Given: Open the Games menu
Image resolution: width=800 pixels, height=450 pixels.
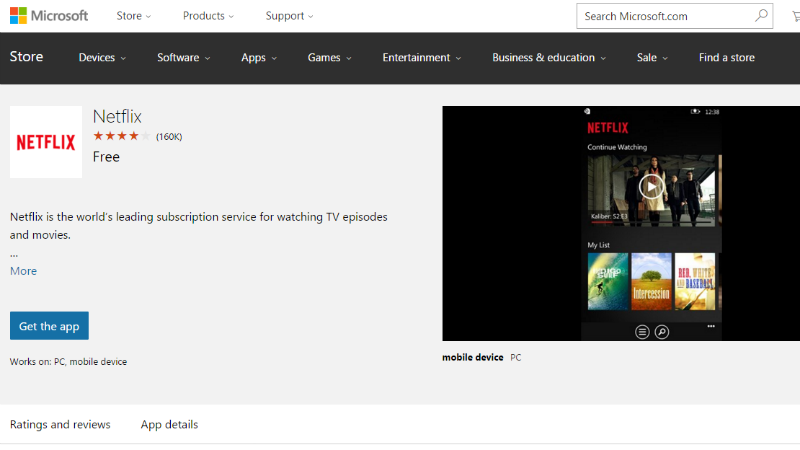Looking at the screenshot, I should 330,58.
